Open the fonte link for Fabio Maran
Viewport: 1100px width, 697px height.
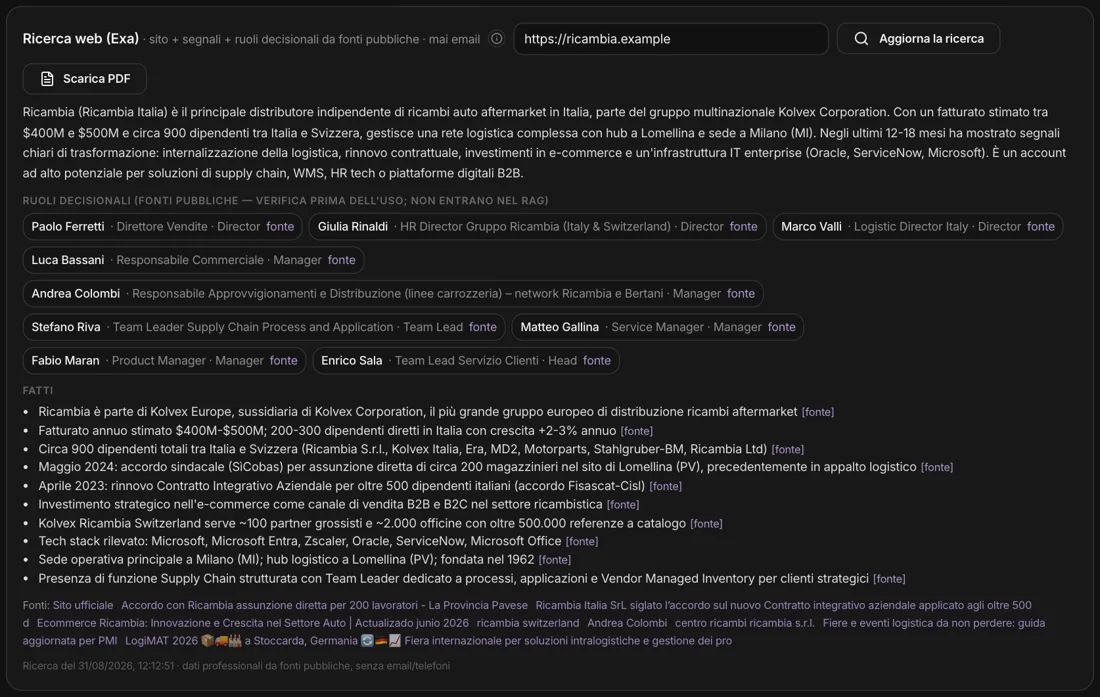(x=283, y=361)
